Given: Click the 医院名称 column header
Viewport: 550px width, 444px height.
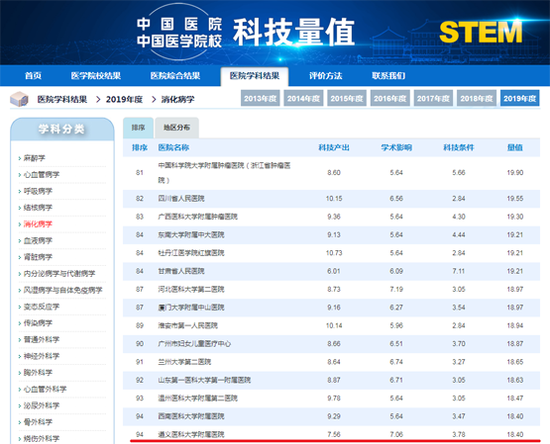Looking at the screenshot, I should pos(174,148).
